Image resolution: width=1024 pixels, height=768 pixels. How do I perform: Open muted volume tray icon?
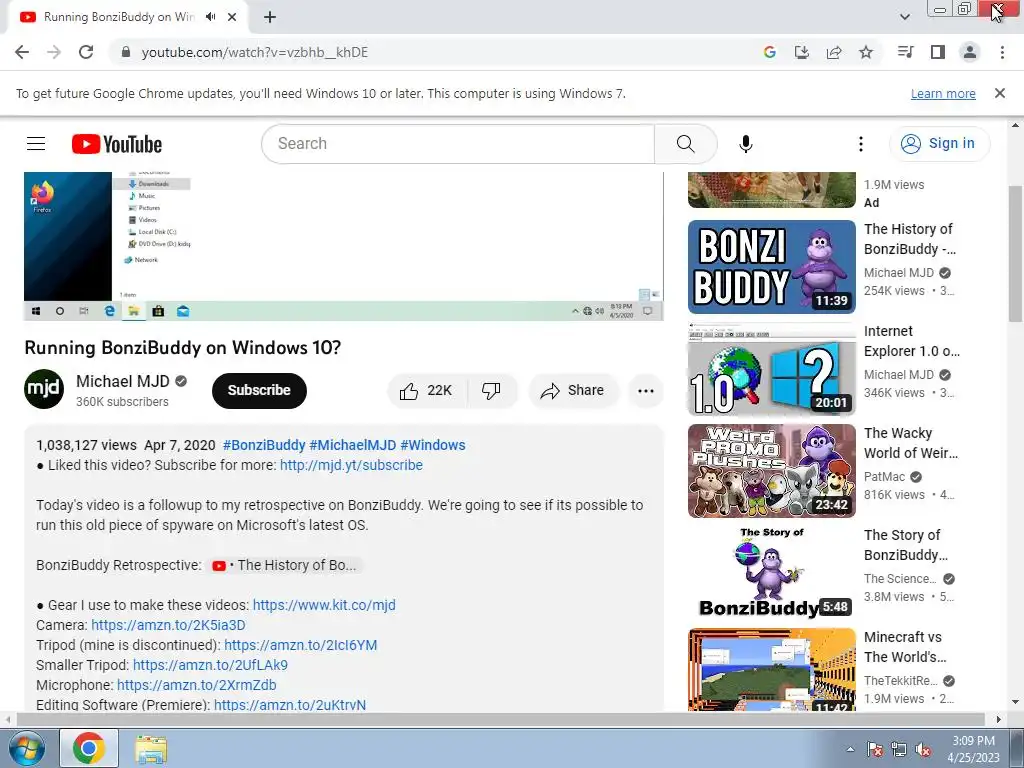923,750
